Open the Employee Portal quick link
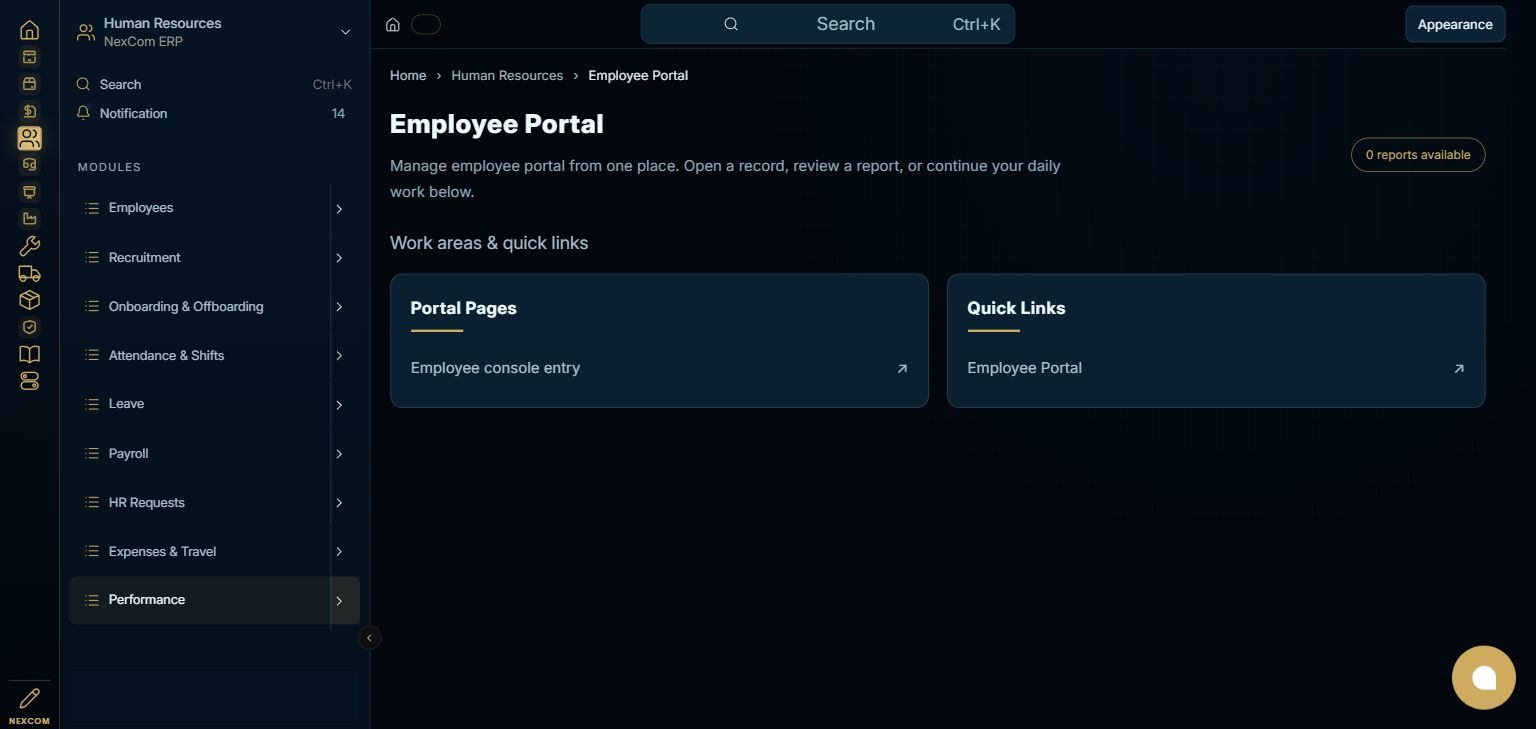 (x=1216, y=368)
